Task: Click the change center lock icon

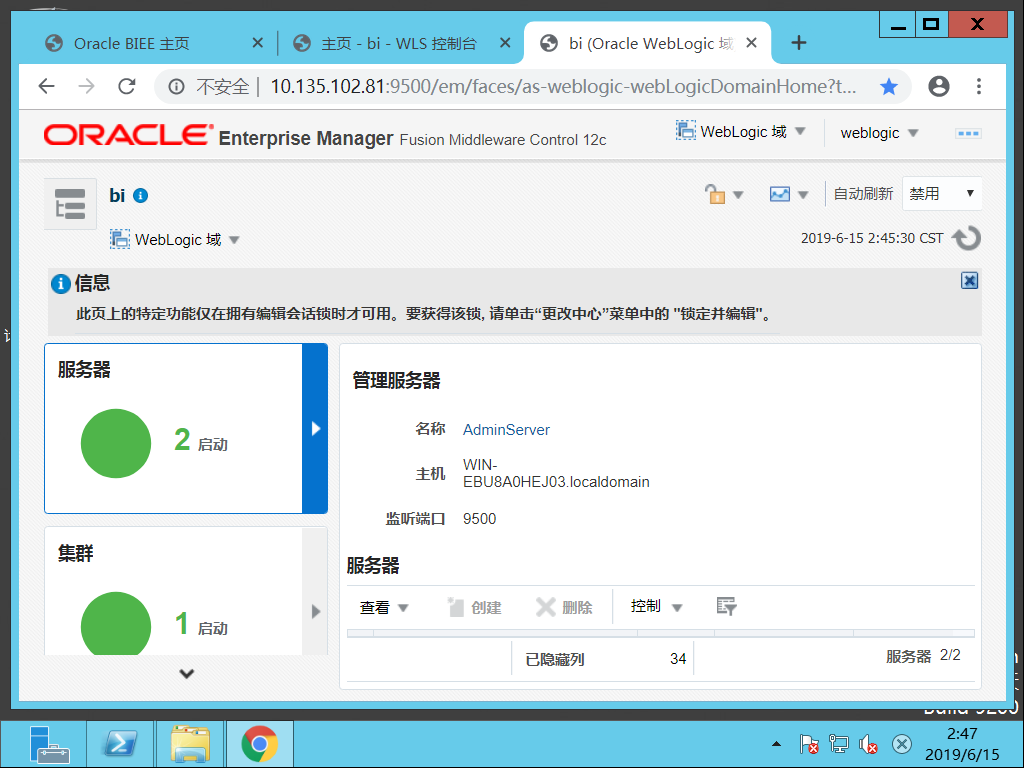Action: [x=718, y=193]
